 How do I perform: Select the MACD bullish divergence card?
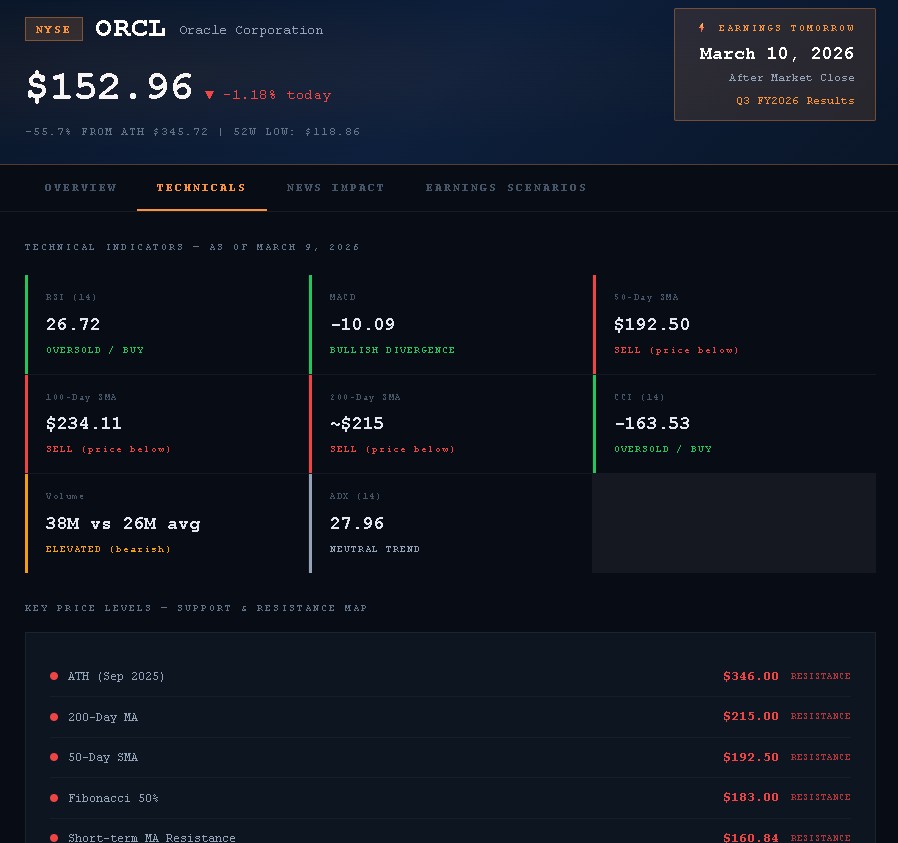click(451, 324)
